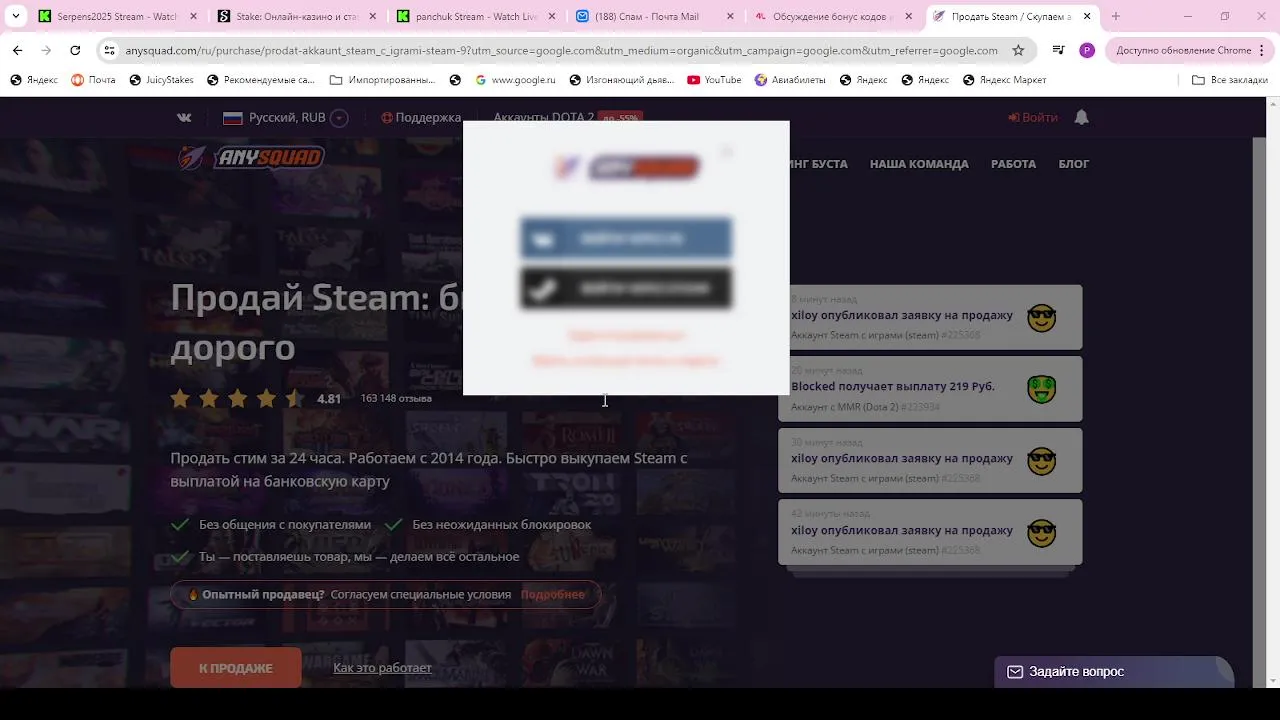Viewport: 1280px width, 720px height.
Task: Close the Stake Онлайн-казино tab
Action: (x=374, y=16)
